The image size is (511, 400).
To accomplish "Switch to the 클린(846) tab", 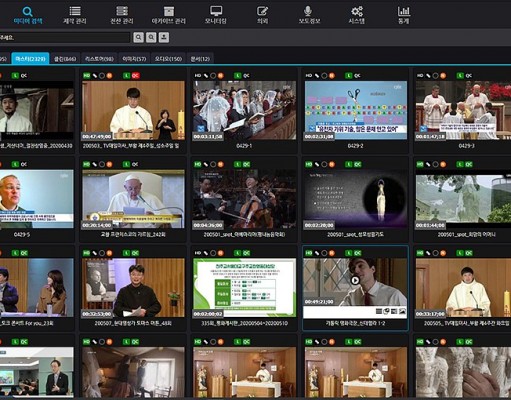I will [x=65, y=59].
